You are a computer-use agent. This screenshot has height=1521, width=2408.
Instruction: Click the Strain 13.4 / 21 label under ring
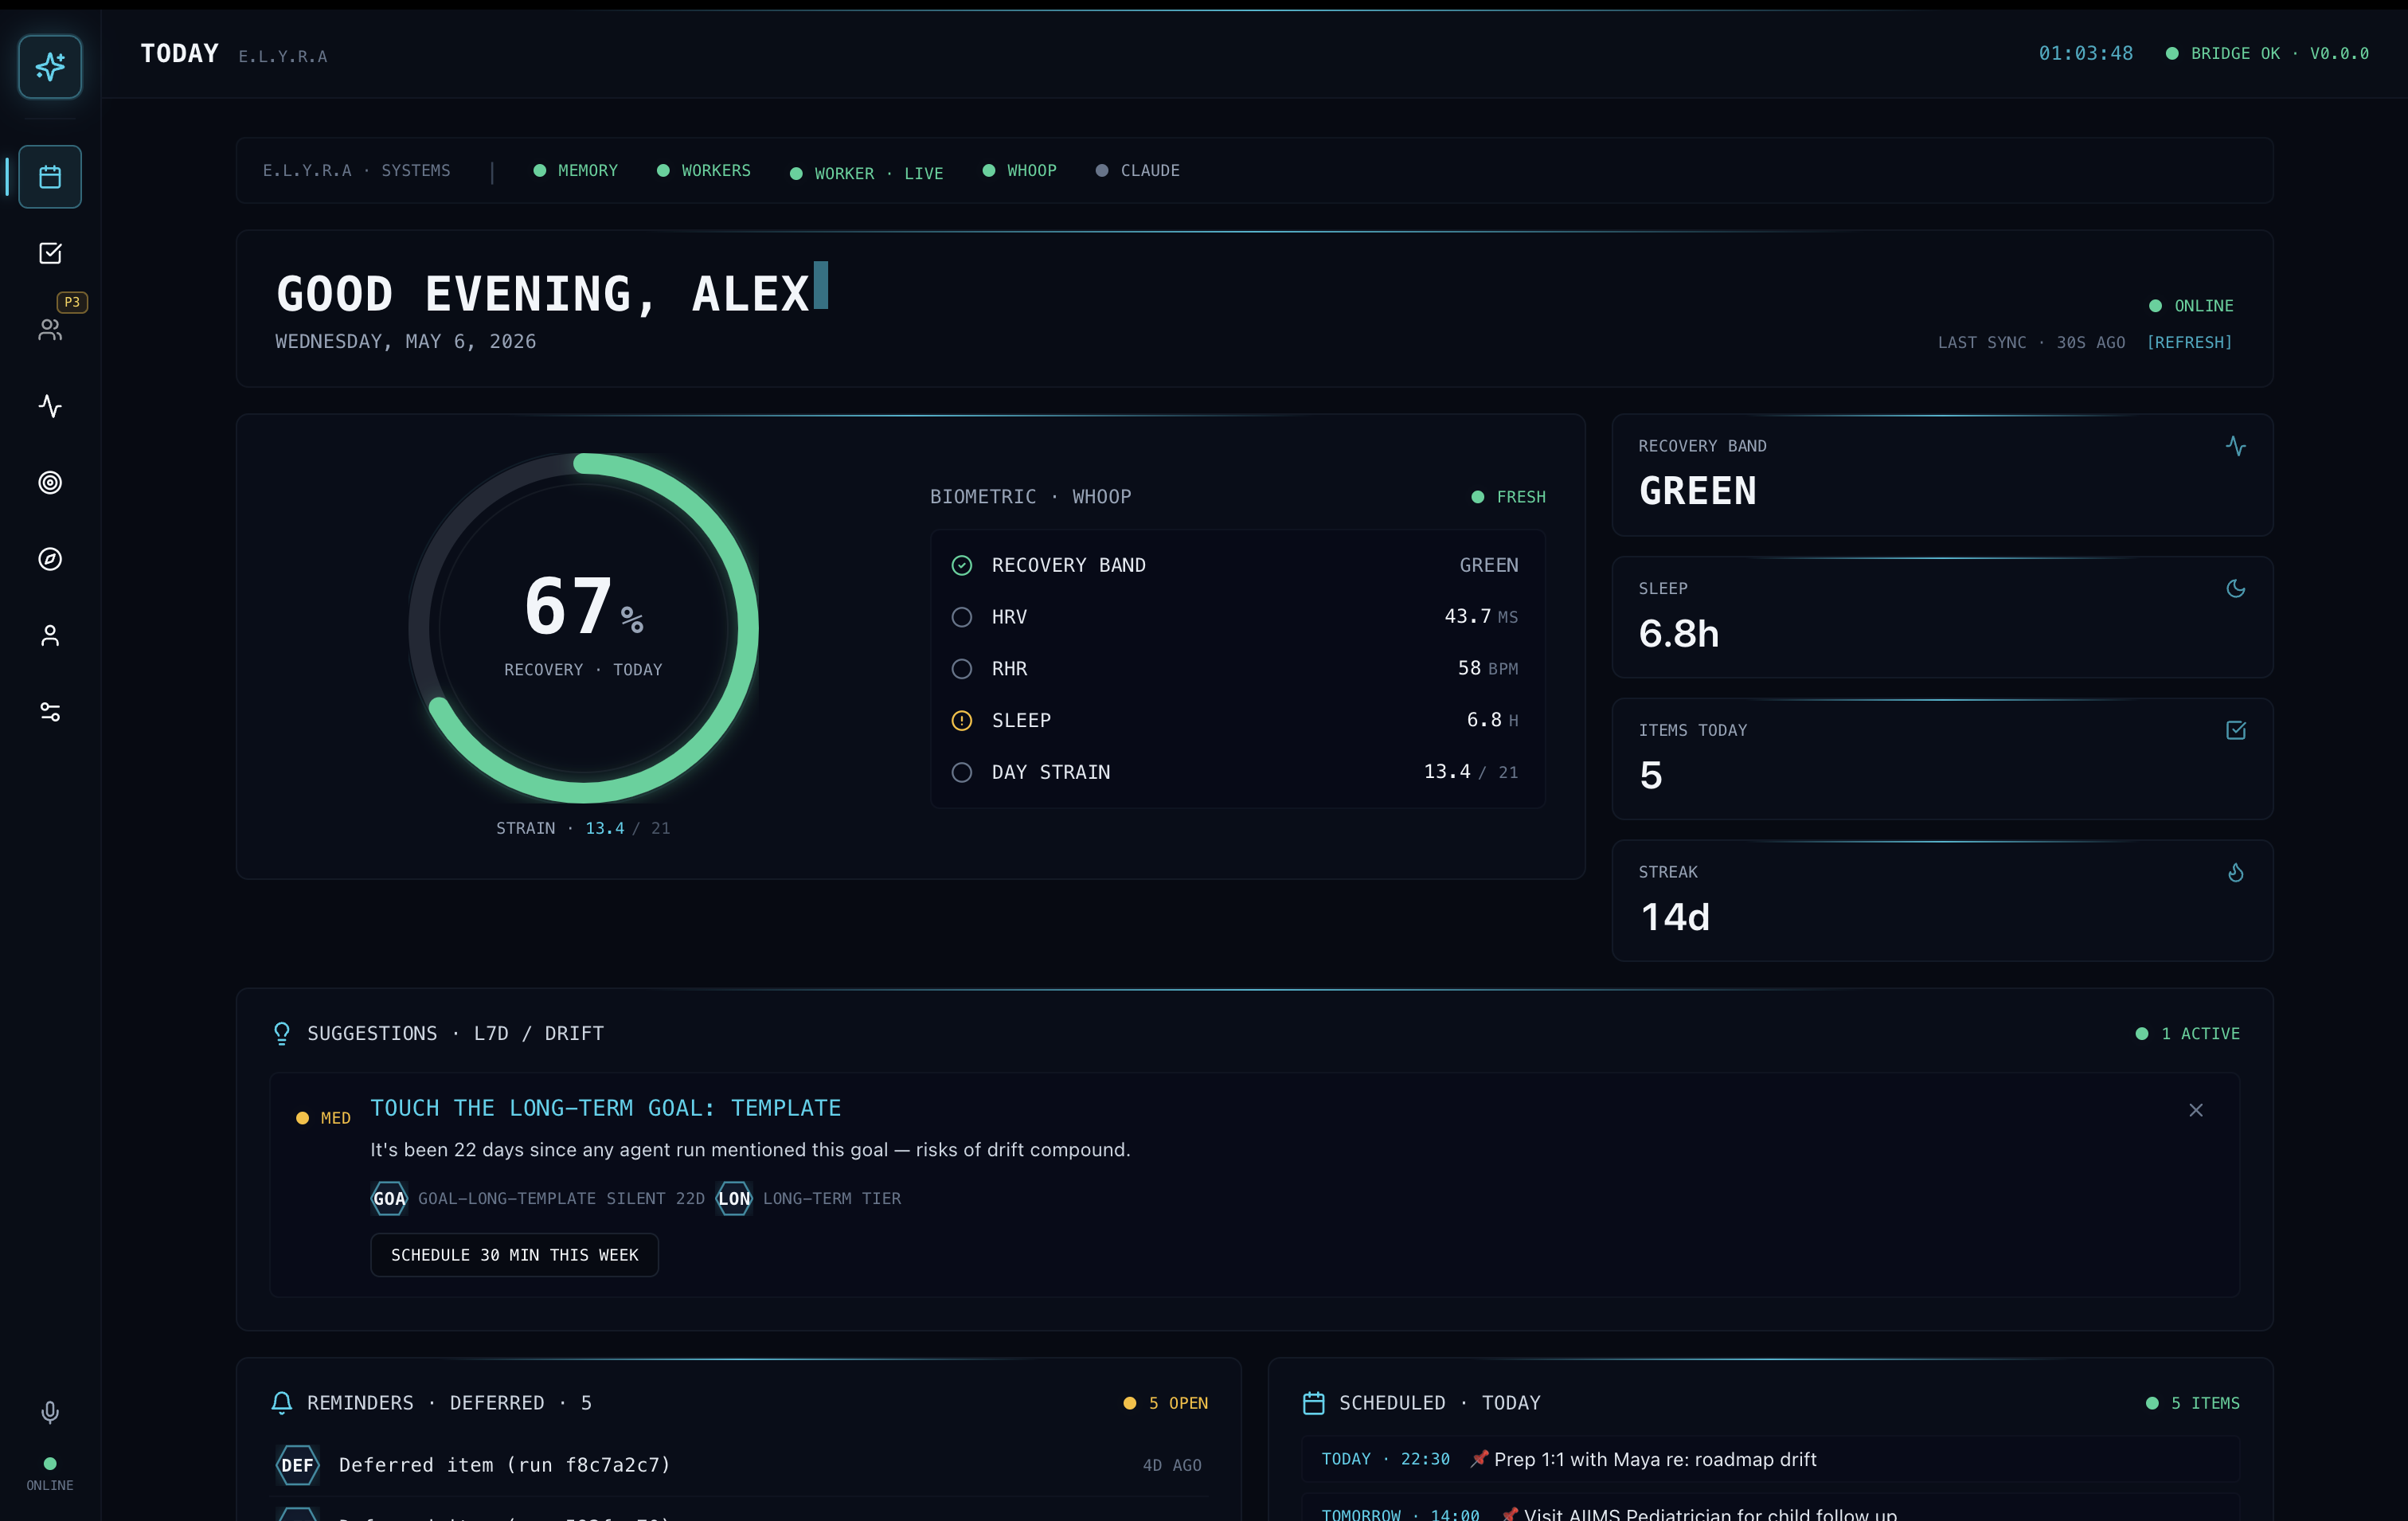[584, 828]
